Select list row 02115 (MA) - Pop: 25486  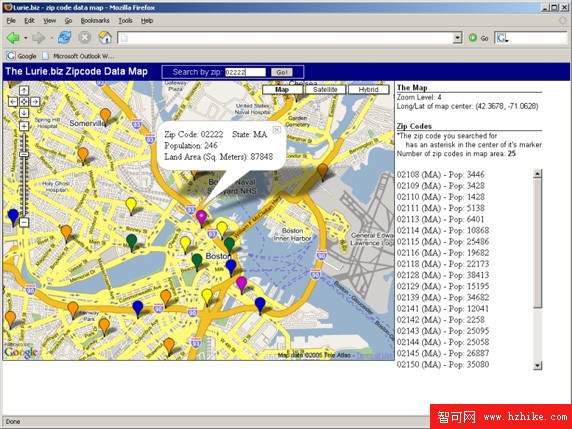(x=443, y=241)
